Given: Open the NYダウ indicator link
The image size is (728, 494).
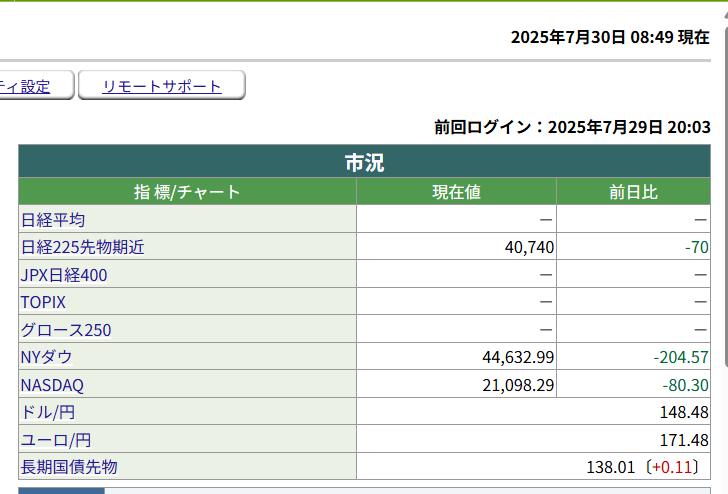Looking at the screenshot, I should [x=46, y=357].
